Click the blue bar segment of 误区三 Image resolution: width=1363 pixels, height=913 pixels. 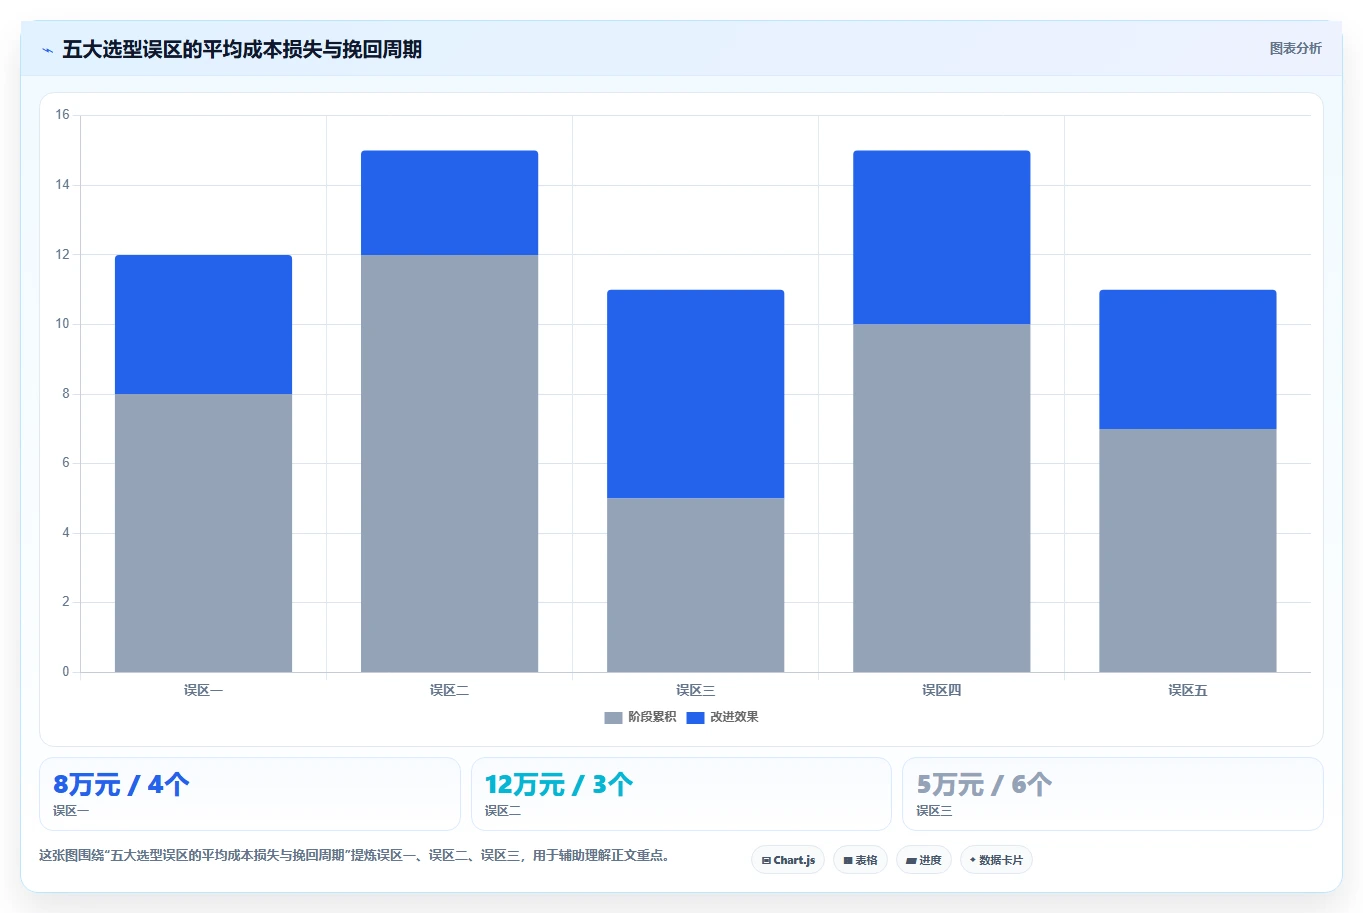click(696, 394)
